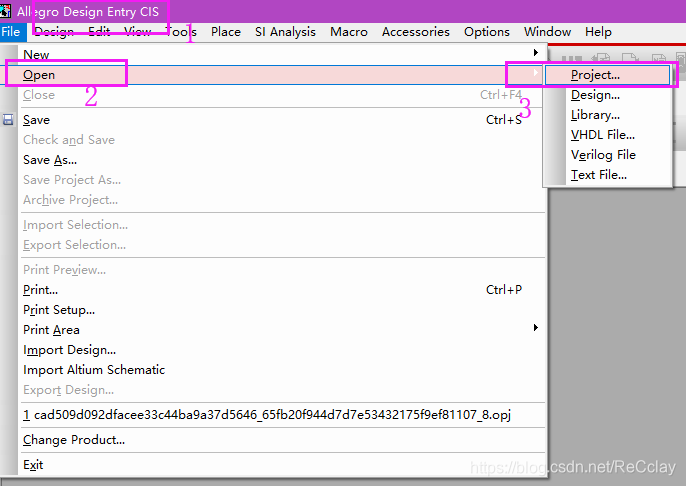Open the Place menu

click(226, 32)
